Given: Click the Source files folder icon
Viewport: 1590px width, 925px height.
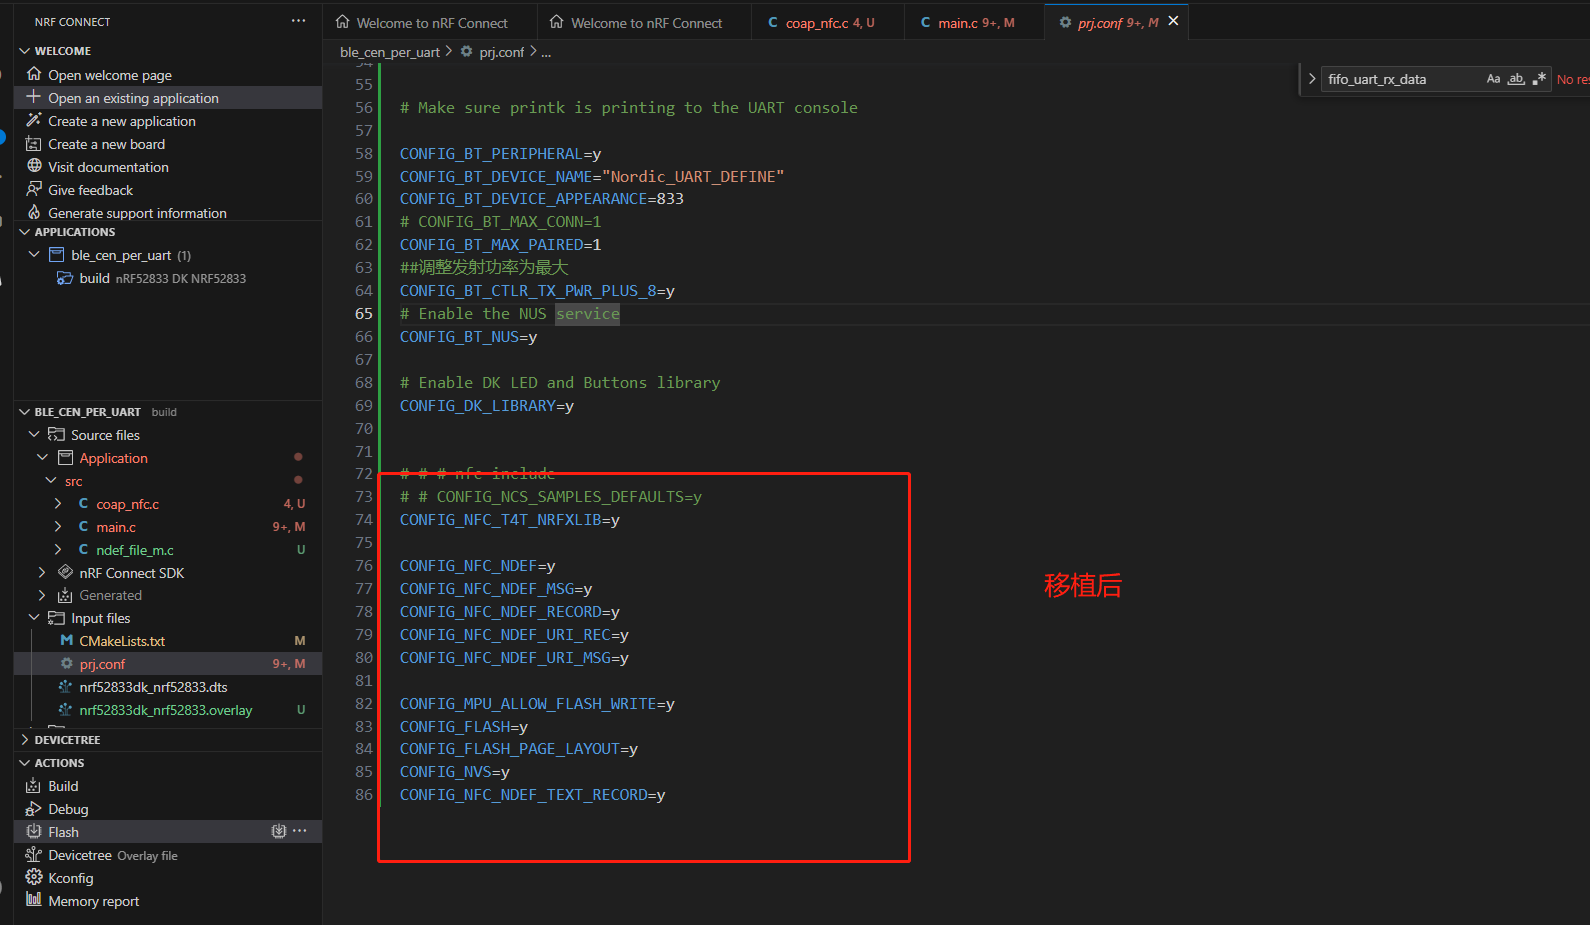Looking at the screenshot, I should (x=57, y=435).
